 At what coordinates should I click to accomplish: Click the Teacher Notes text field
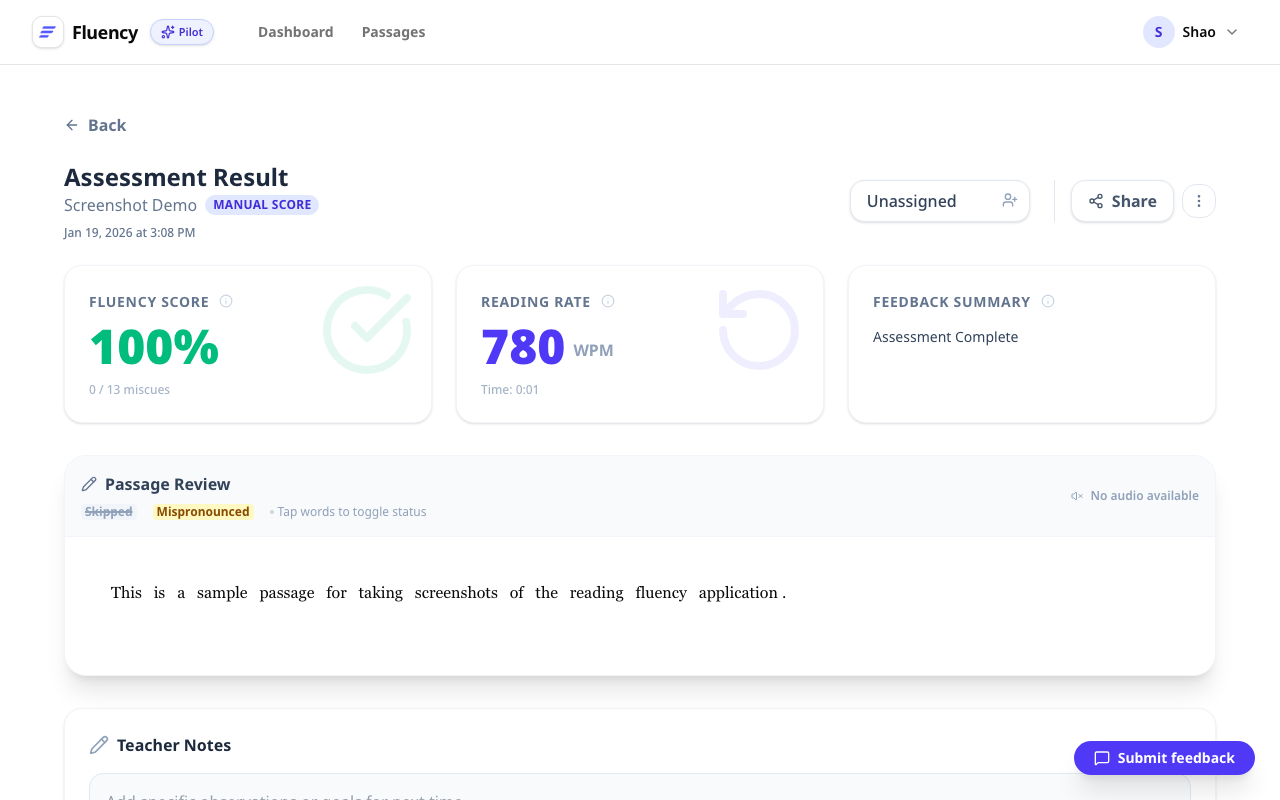[640, 790]
